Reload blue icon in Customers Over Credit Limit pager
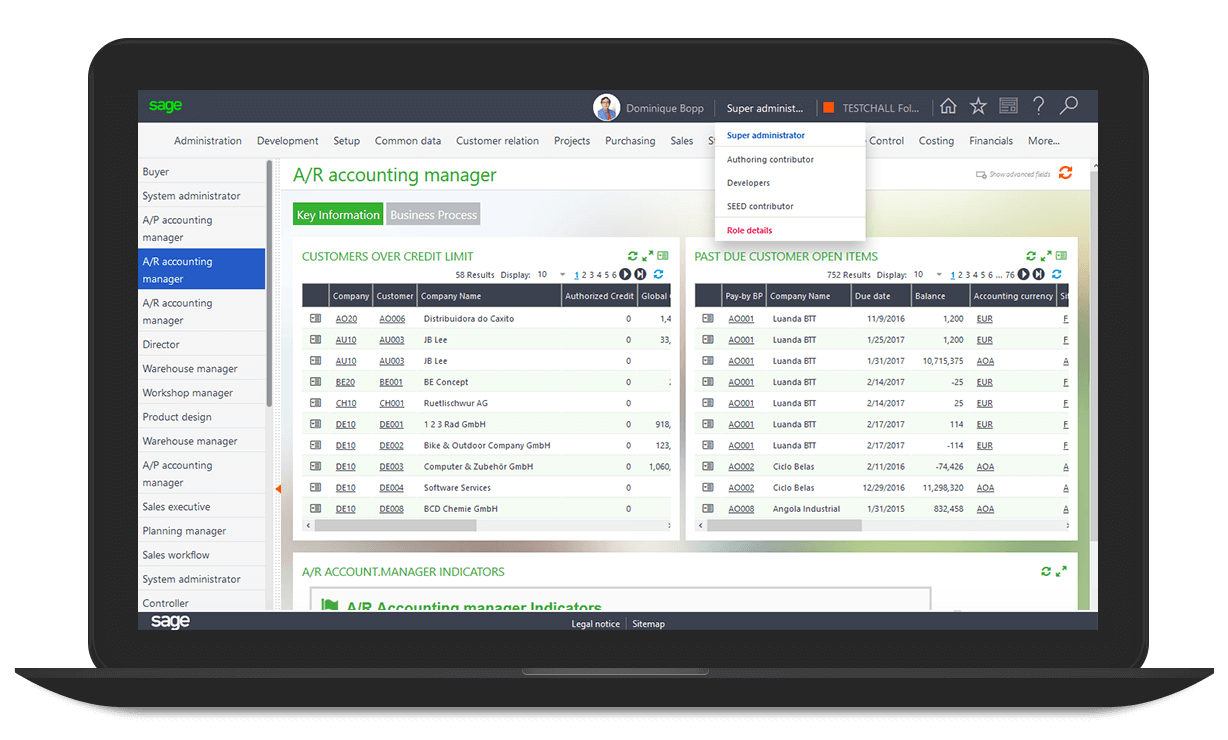Image resolution: width=1228 pixels, height=740 pixels. pos(658,274)
